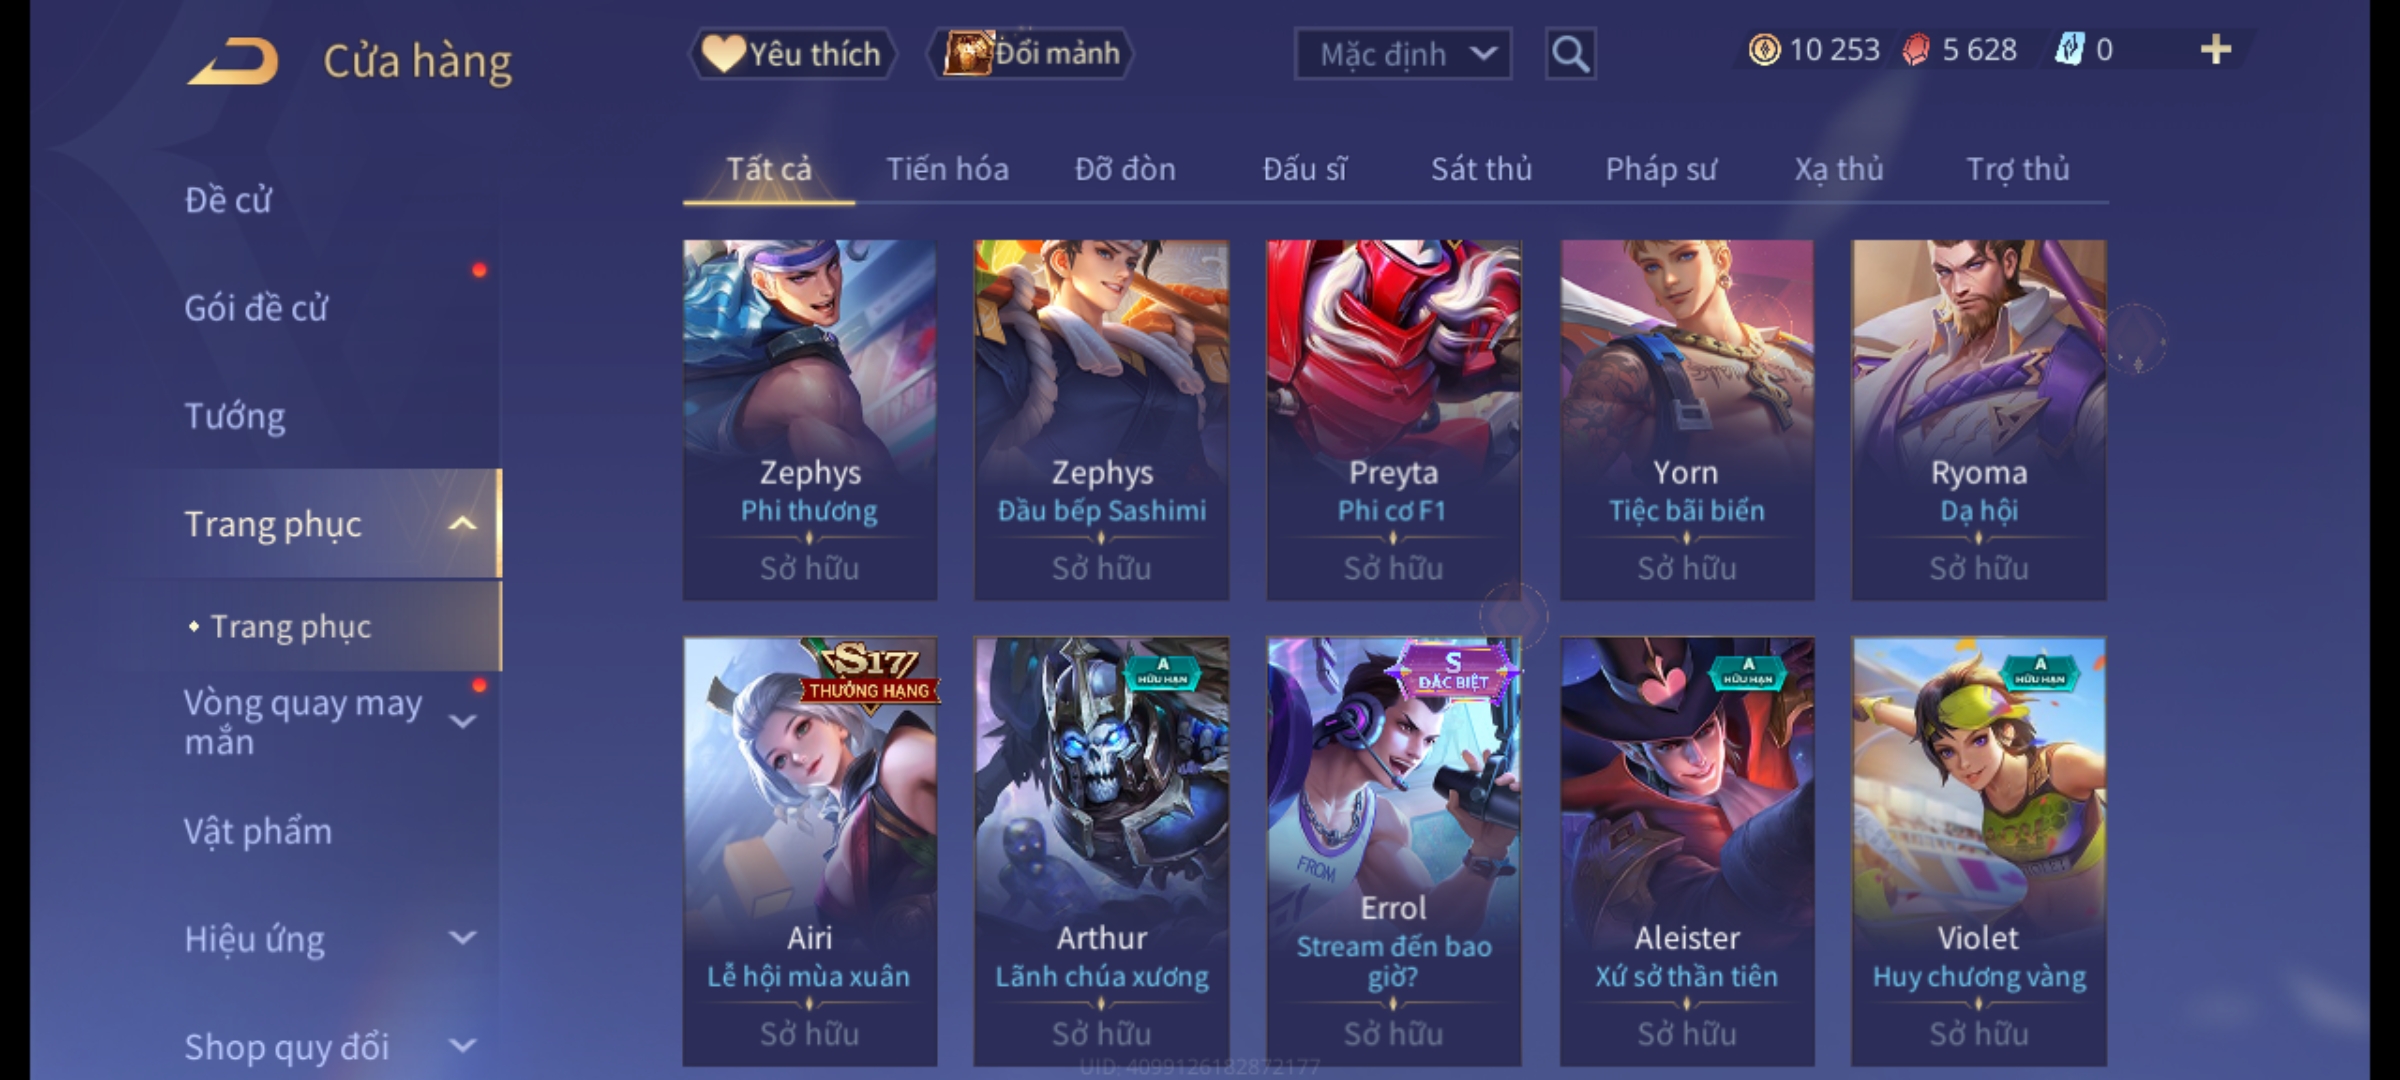Expand the Hiệu ứng sidebar section
This screenshot has width=2400, height=1080.
tap(462, 938)
